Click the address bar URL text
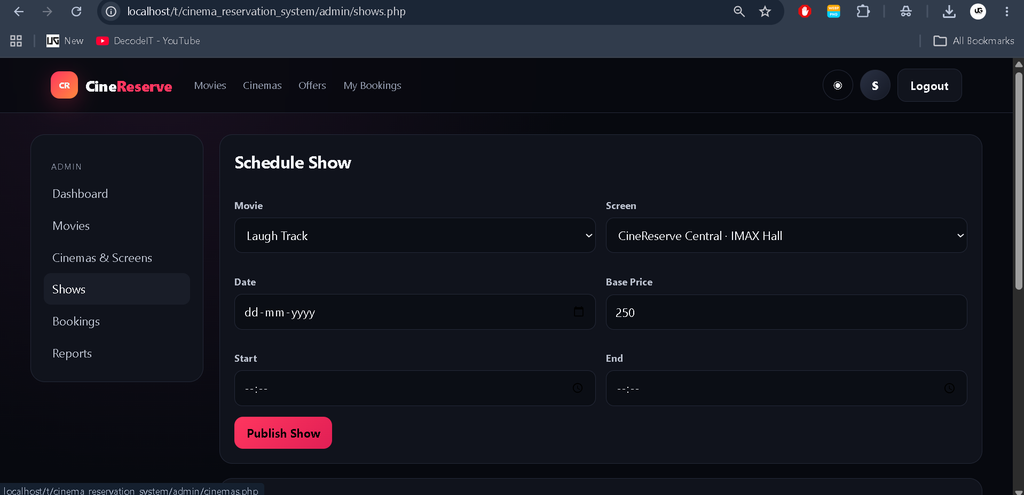1024x495 pixels. pyautogui.click(x=266, y=12)
